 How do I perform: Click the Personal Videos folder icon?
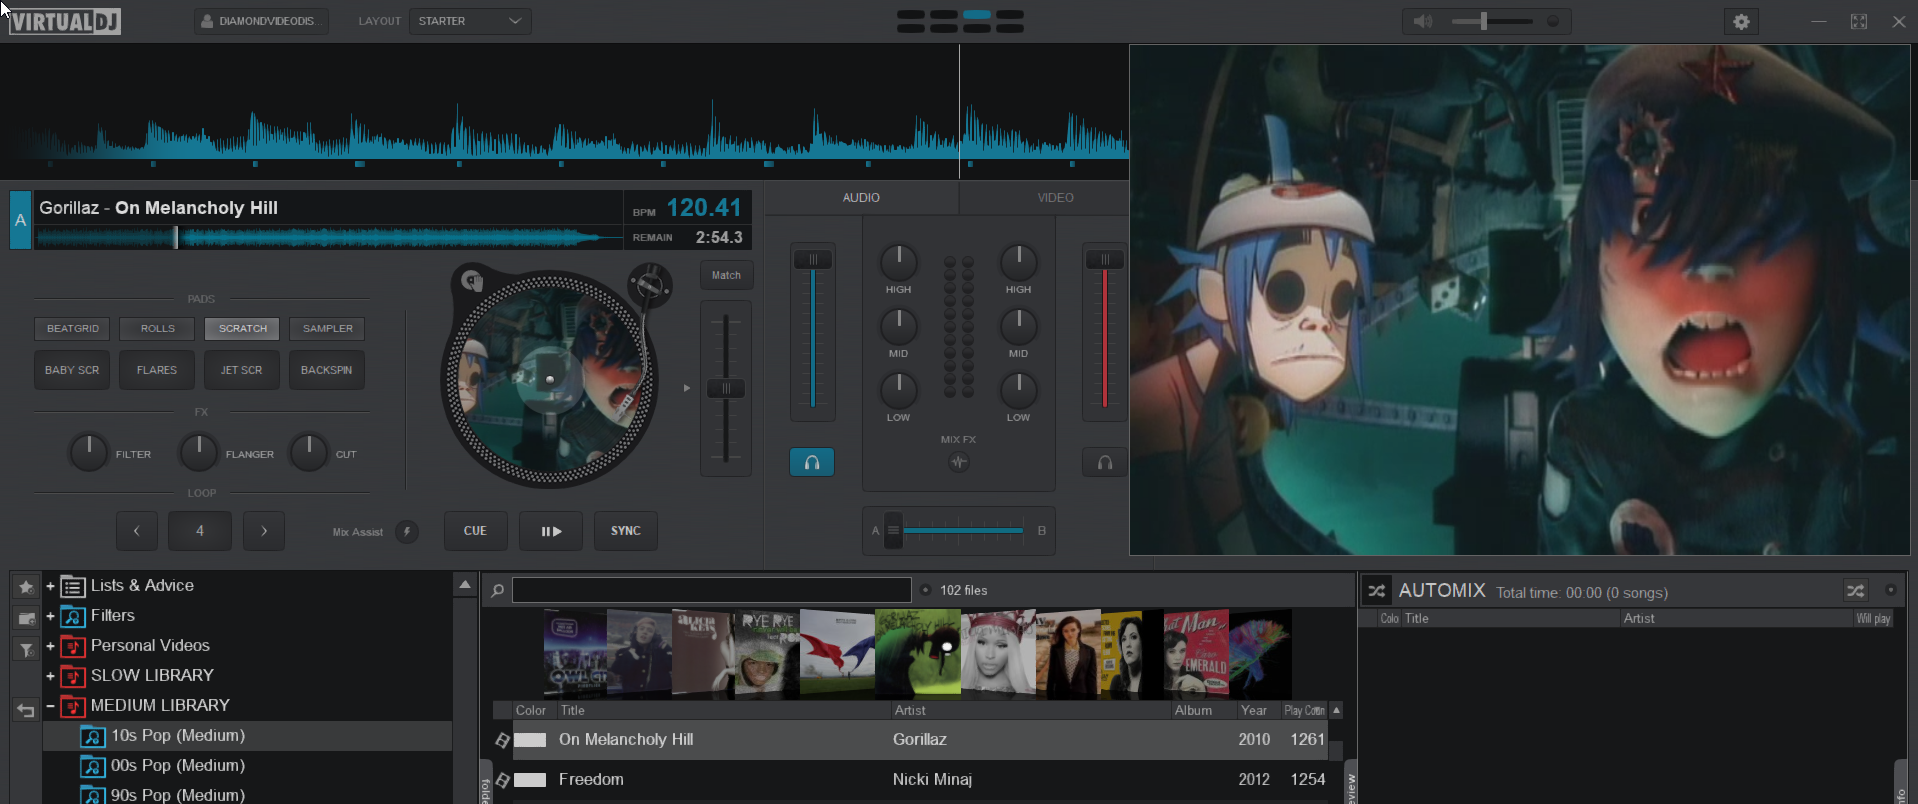[73, 646]
